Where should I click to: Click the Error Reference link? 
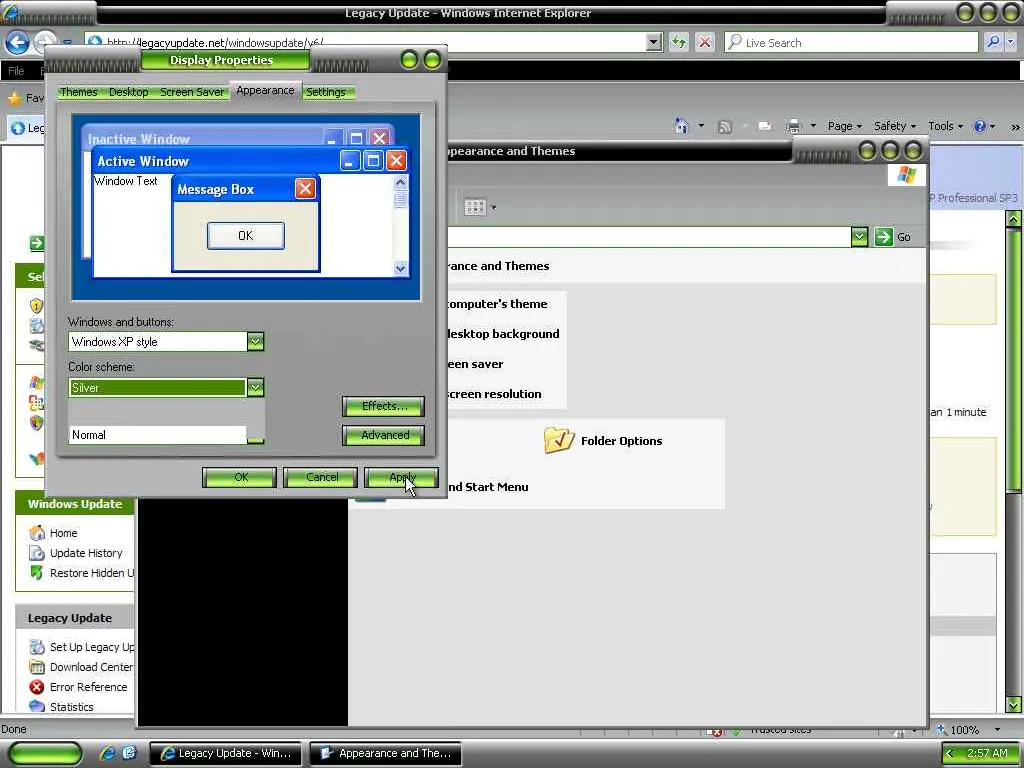[88, 687]
